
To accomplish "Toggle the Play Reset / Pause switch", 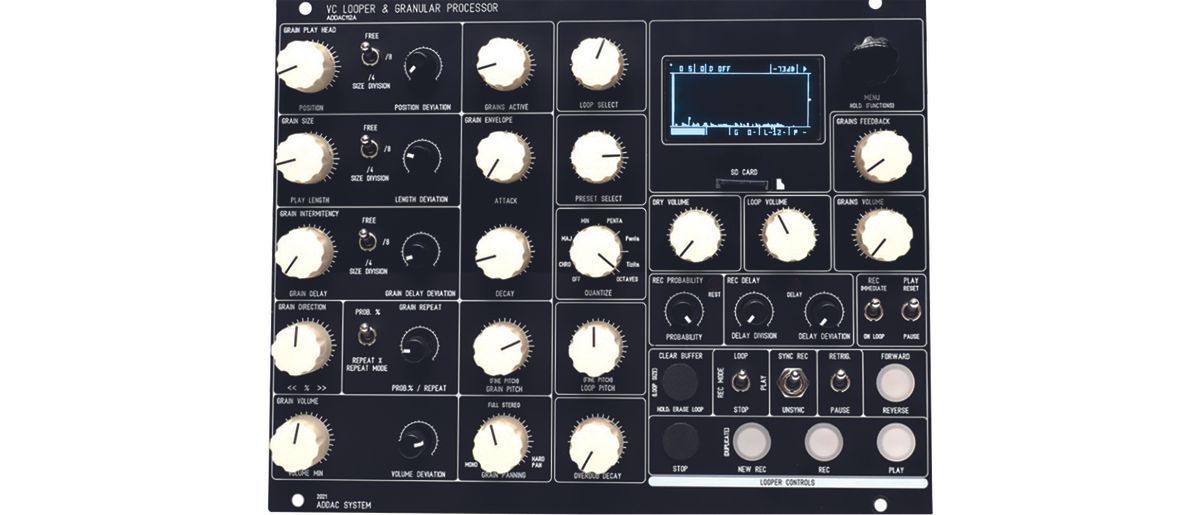I will 910,310.
